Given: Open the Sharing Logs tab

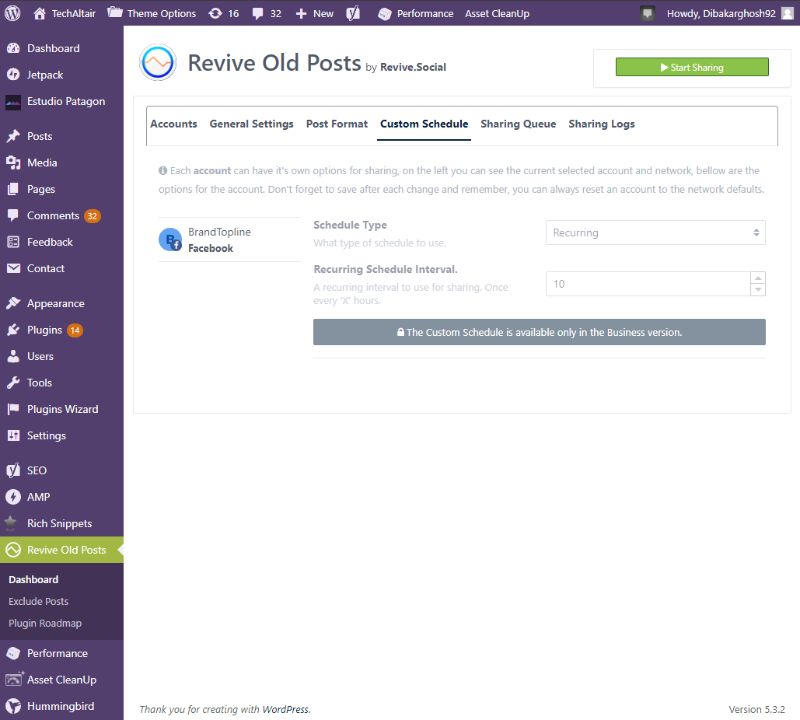Looking at the screenshot, I should pos(602,124).
